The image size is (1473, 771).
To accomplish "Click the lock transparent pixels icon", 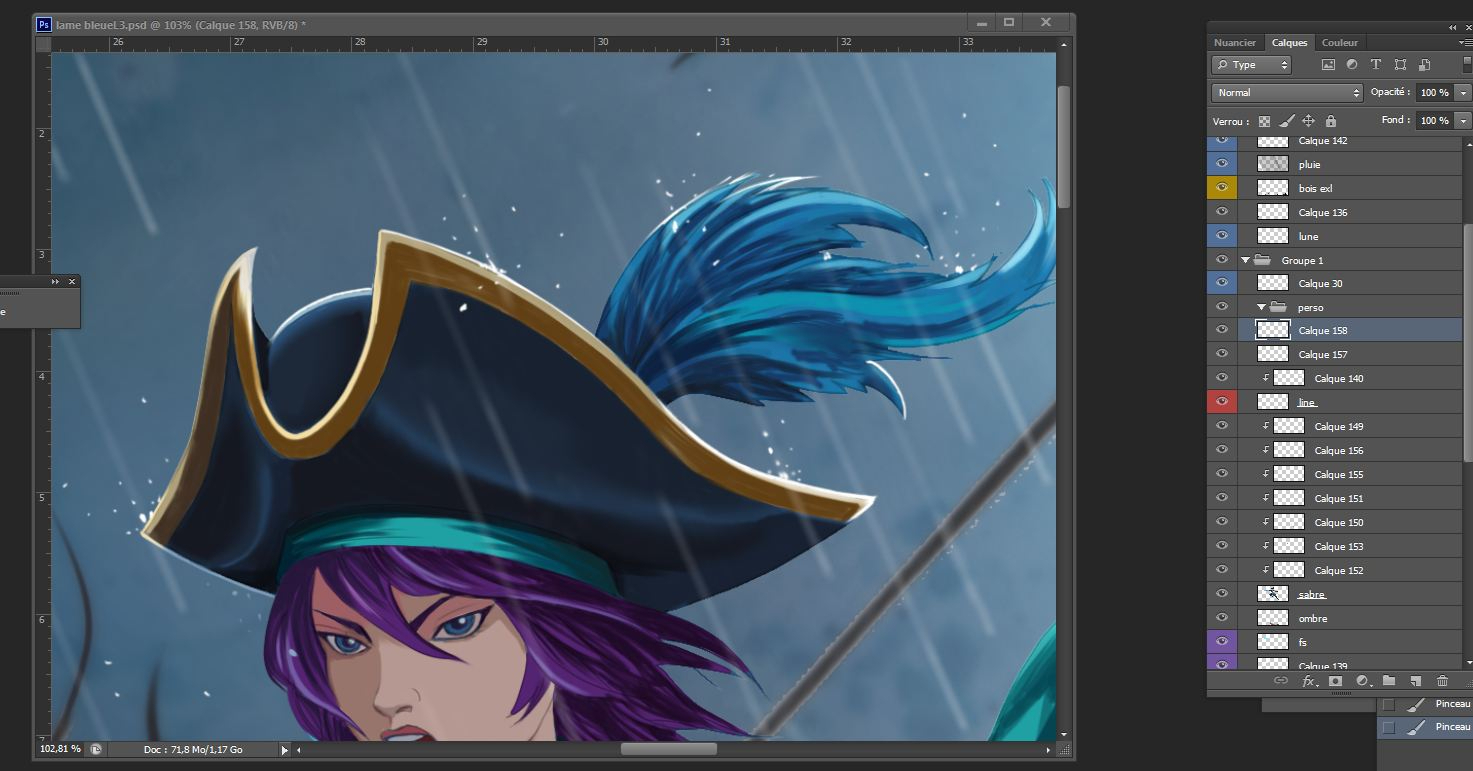I will tap(1264, 121).
